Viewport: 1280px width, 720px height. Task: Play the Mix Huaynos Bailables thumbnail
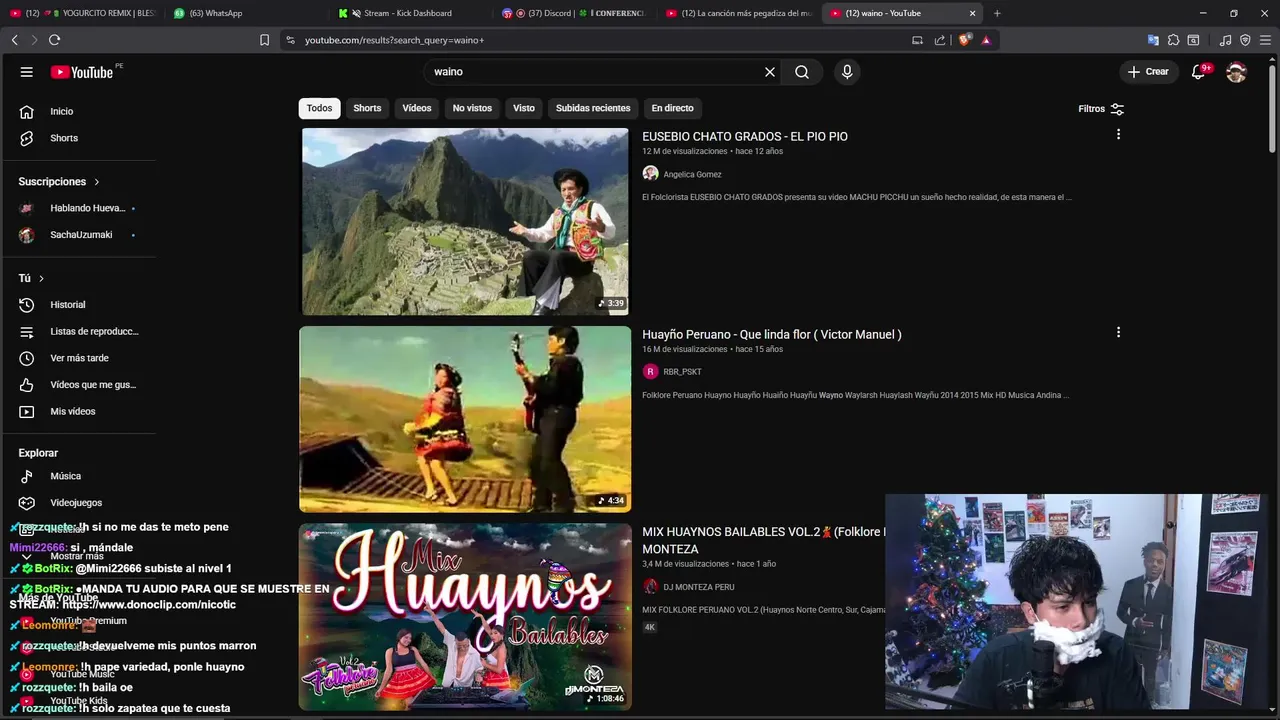tap(465, 617)
